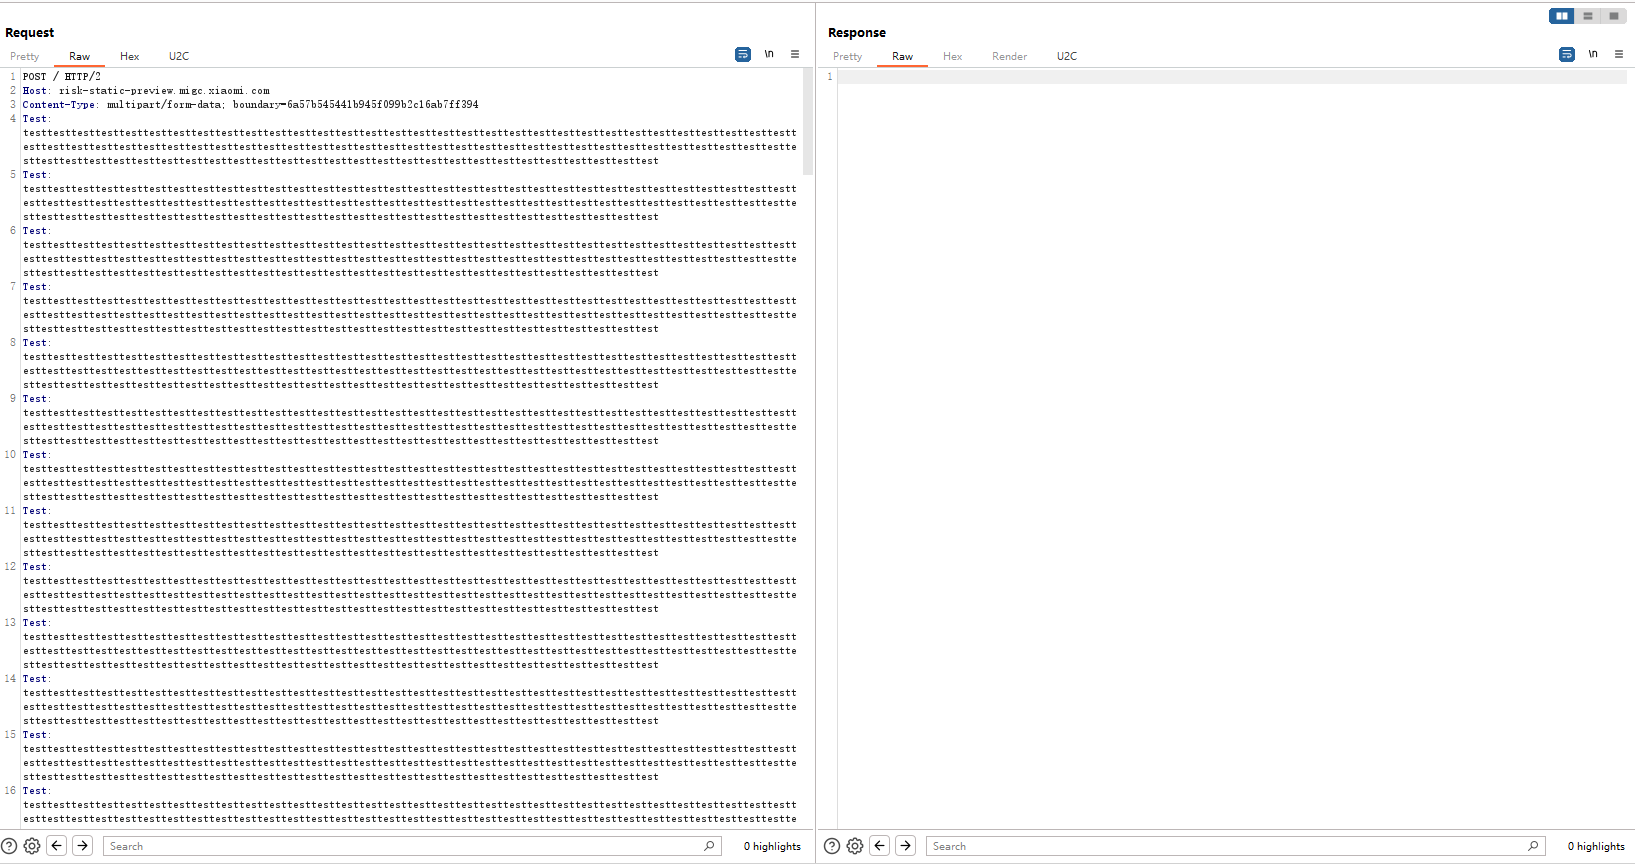Viewport: 1635px width, 864px height.
Task: Switch Request view to Pretty tab
Action: tap(25, 56)
